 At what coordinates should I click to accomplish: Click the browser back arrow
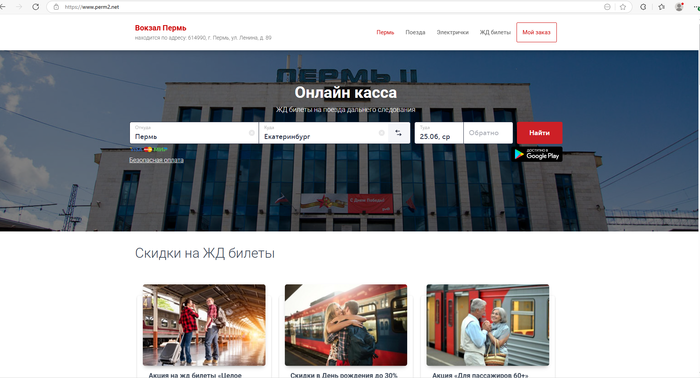click(3, 7)
